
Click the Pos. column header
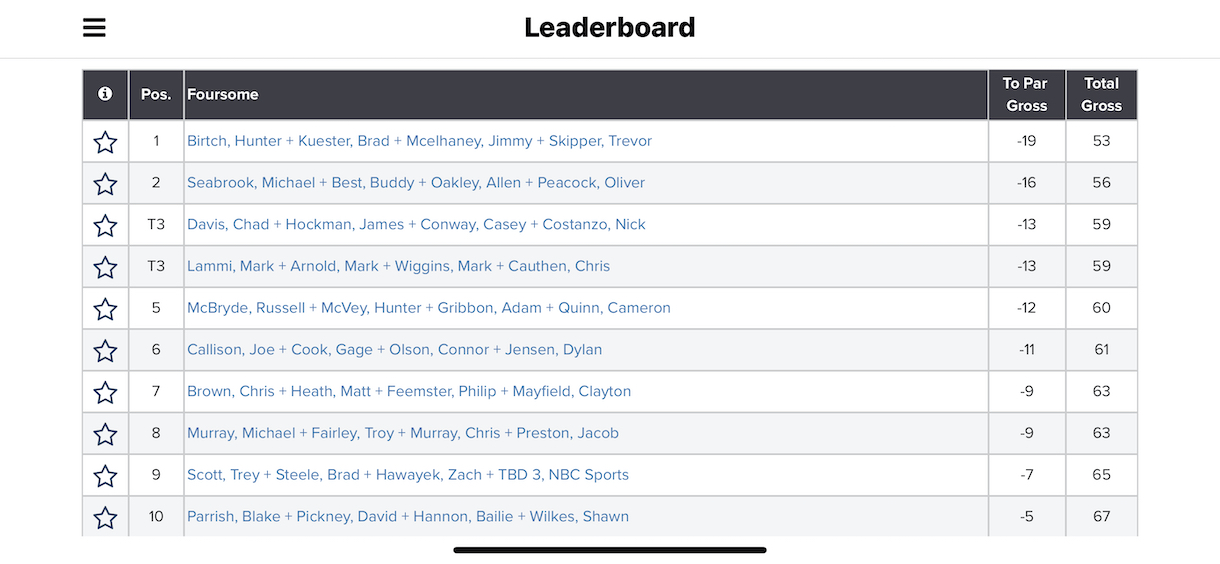coord(156,95)
